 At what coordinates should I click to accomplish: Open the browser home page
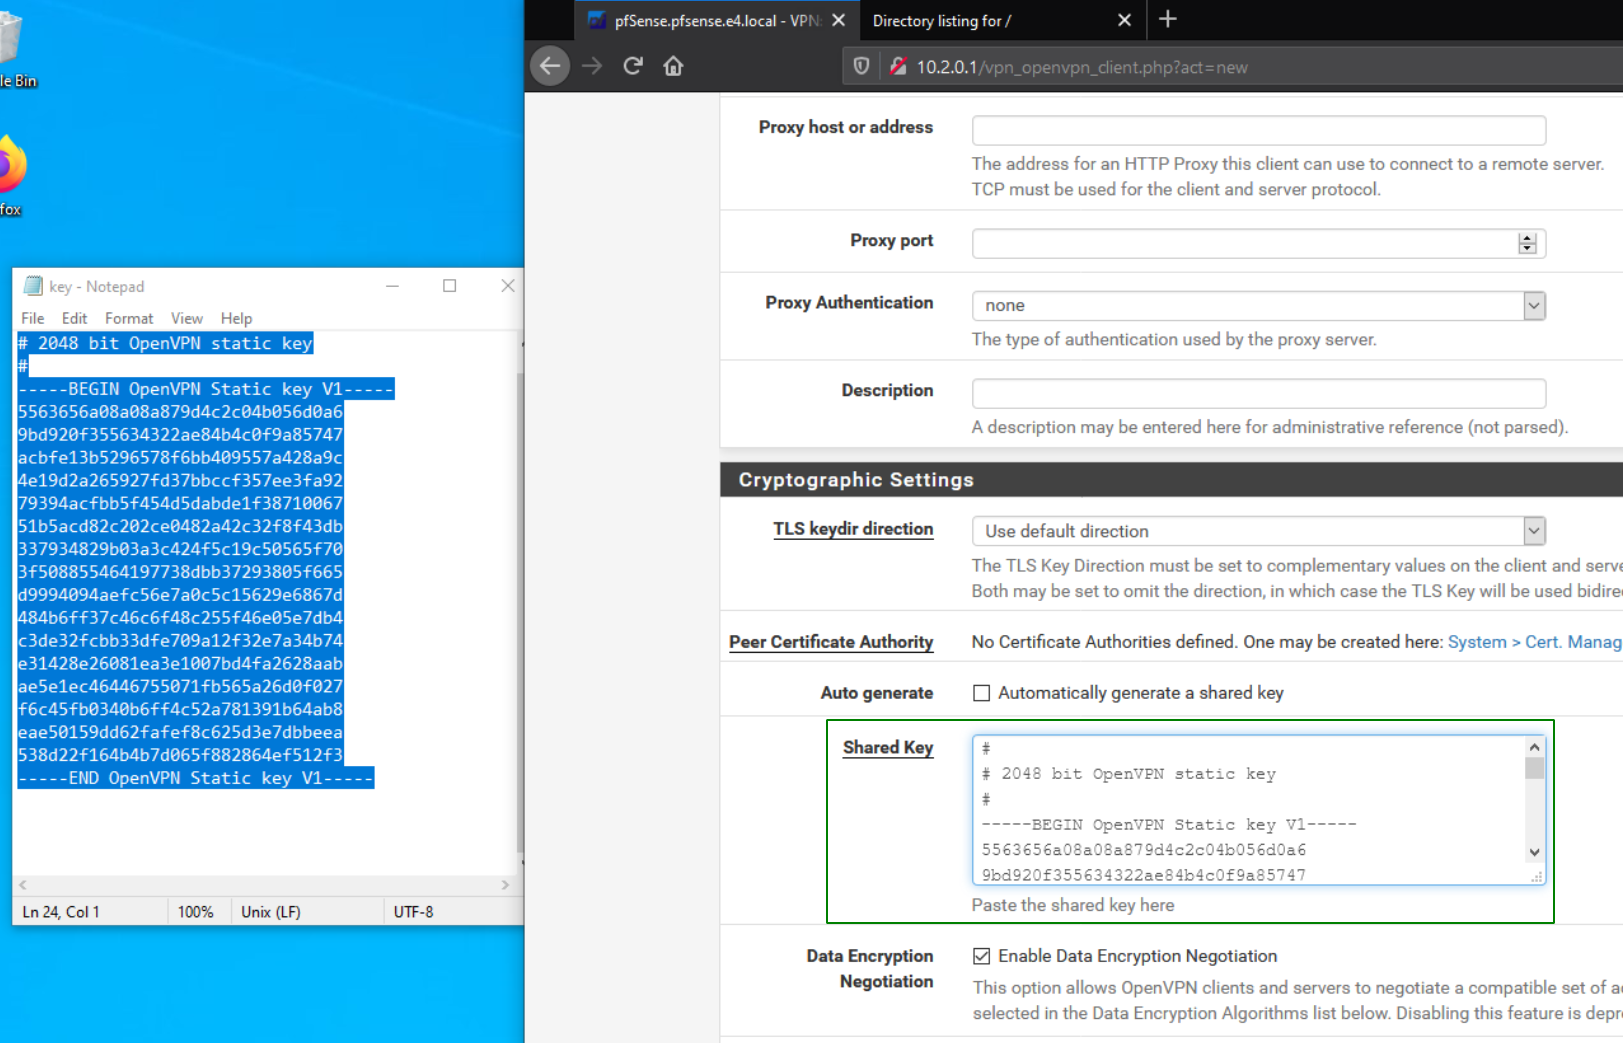point(673,66)
